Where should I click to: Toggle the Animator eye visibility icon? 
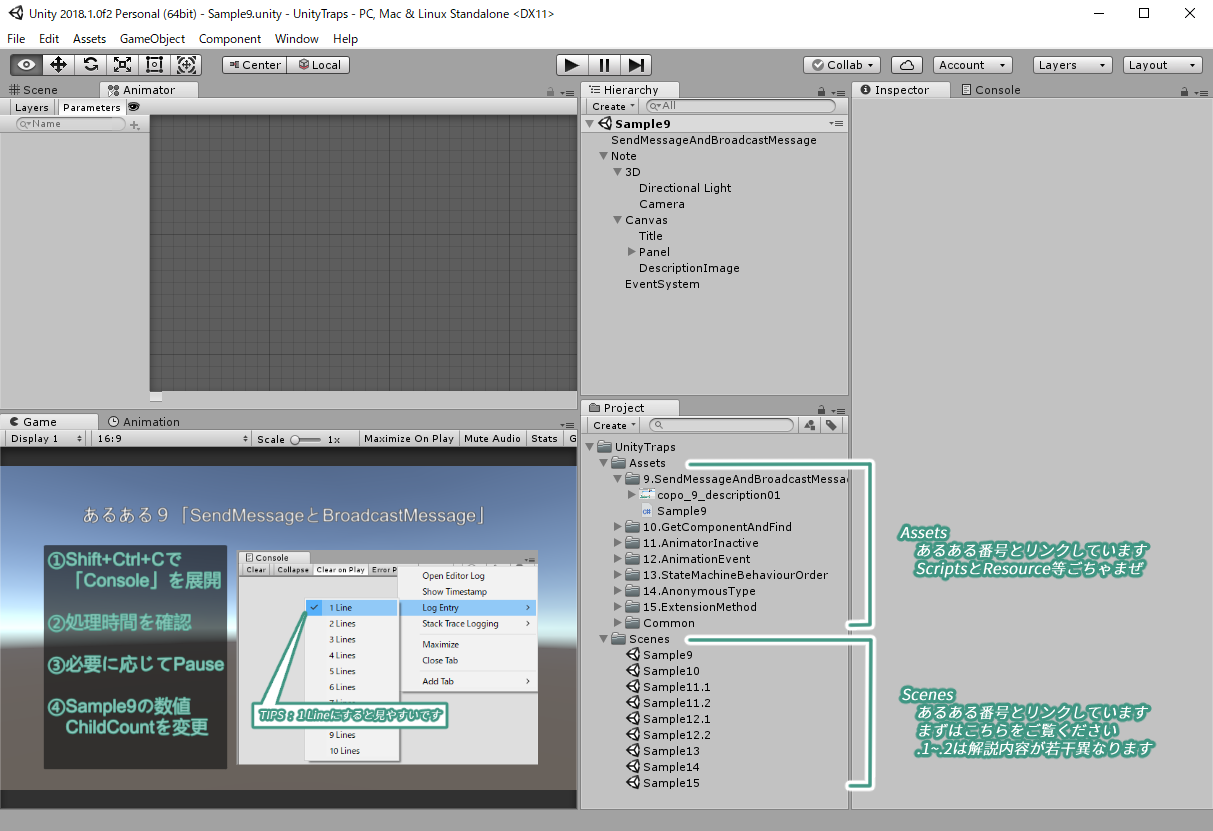coord(133,107)
